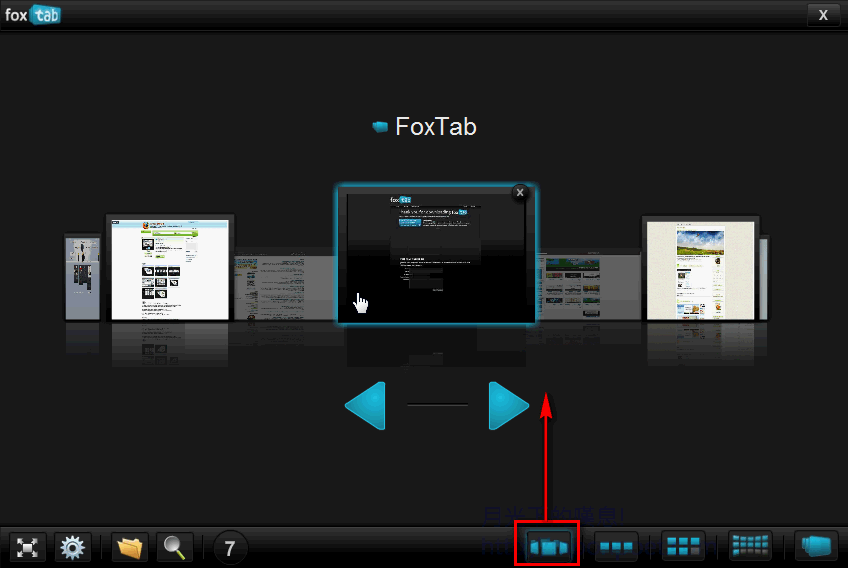Screen dimensions: 848x568
Task: Select the white page thumbnail left of center
Action: pos(169,267)
